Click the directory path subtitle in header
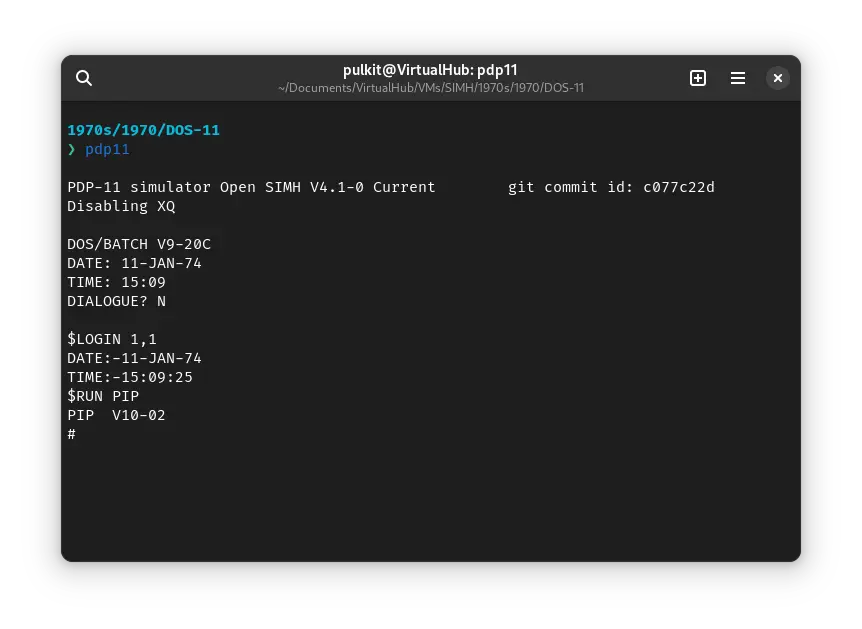862x629 pixels. [x=430, y=88]
